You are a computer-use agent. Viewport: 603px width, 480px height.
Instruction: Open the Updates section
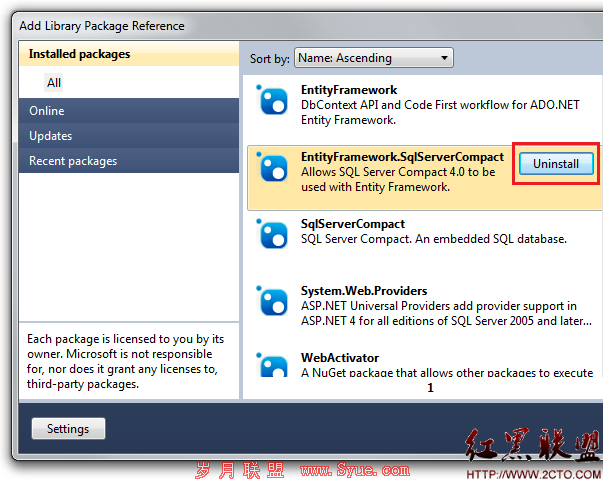point(129,136)
